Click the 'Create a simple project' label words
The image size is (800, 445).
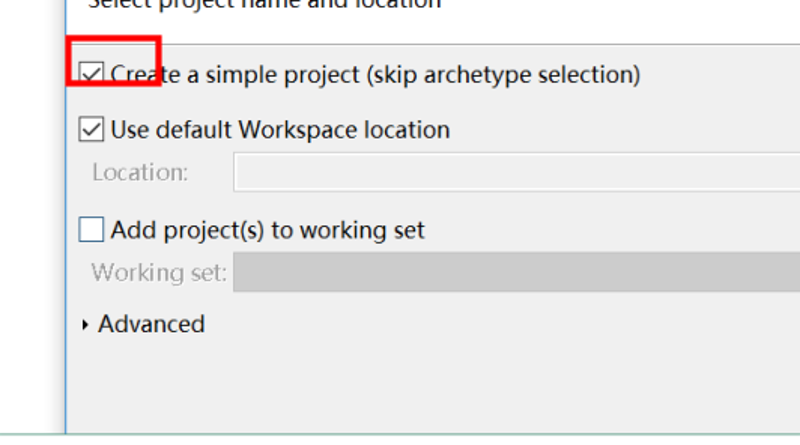pos(235,75)
